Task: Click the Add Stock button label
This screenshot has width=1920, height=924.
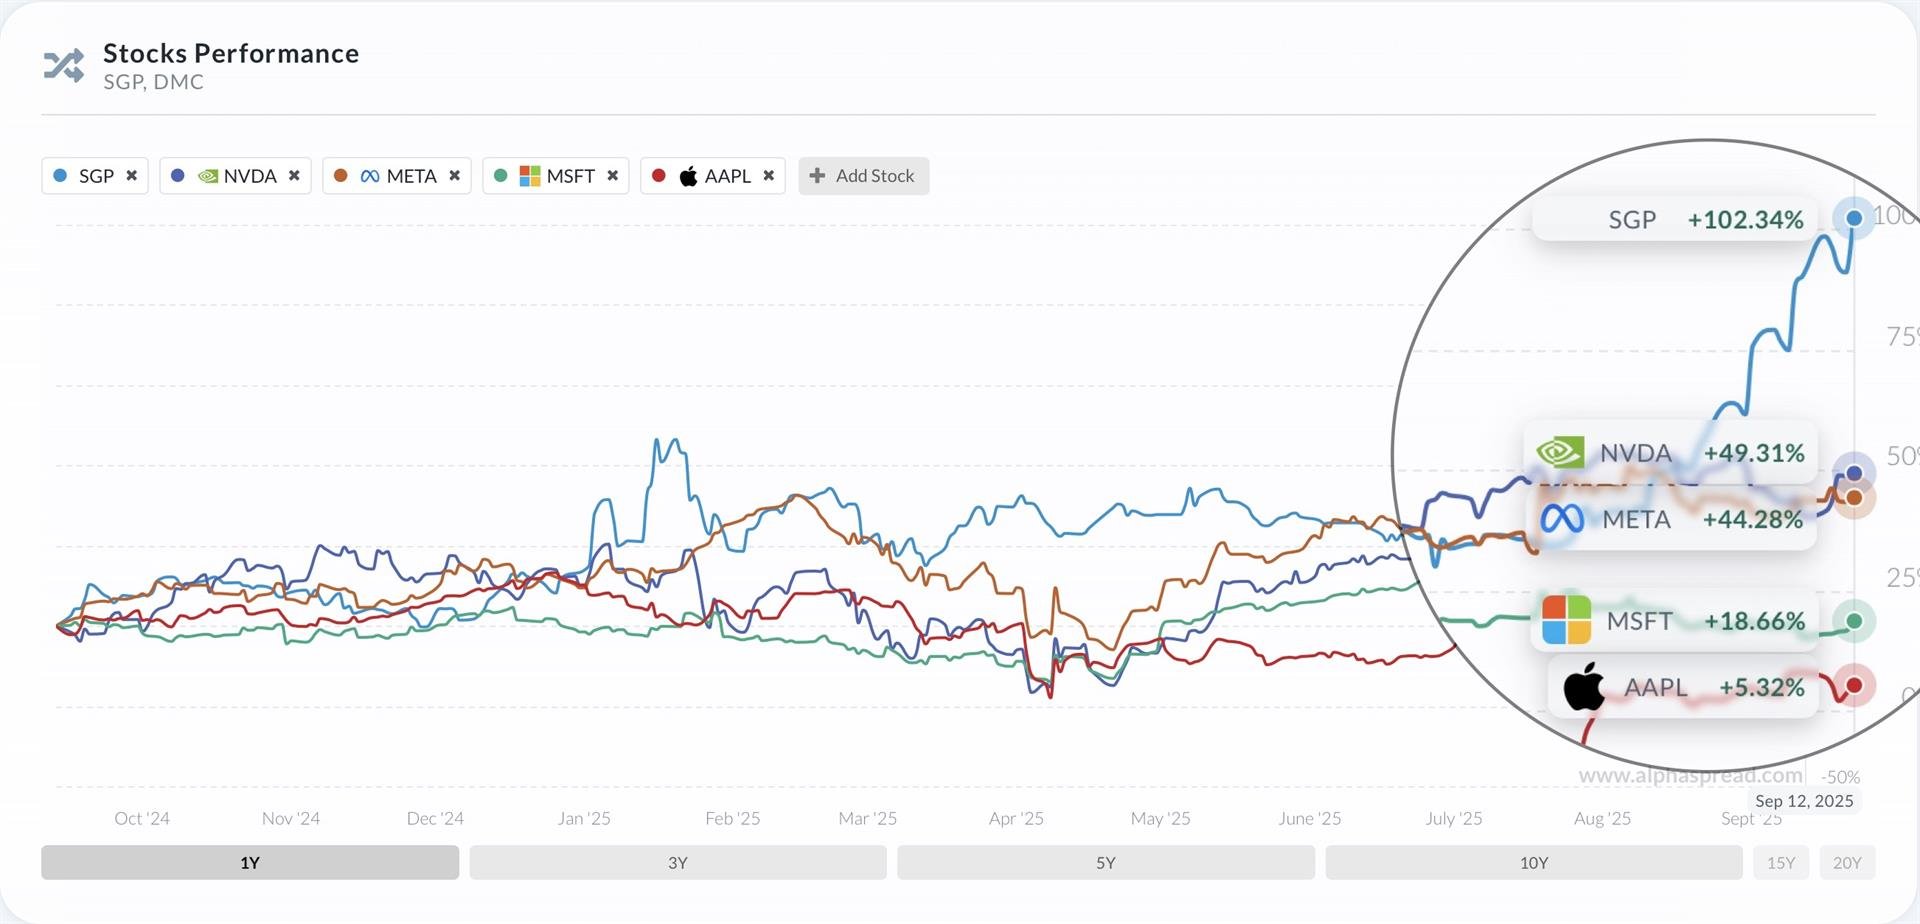Action: [x=875, y=176]
